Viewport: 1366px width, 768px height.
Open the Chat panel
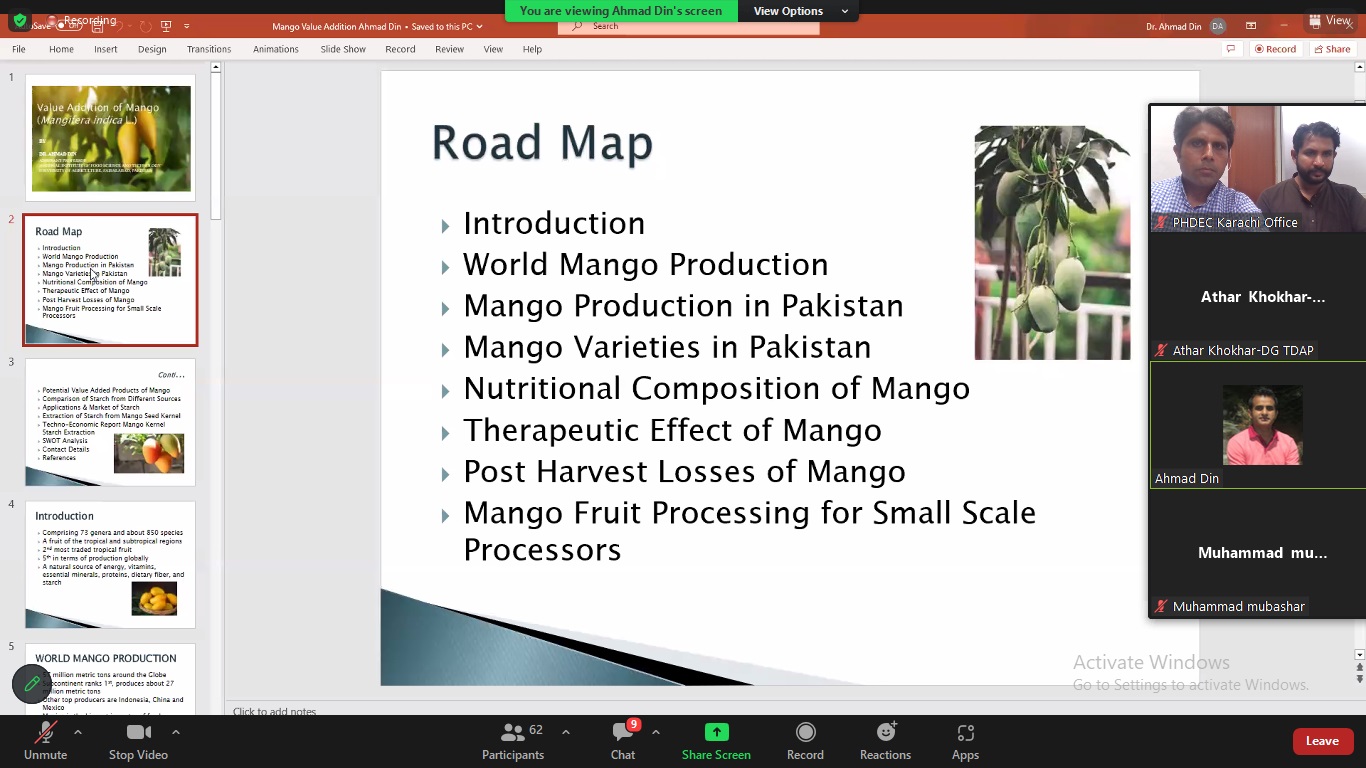pyautogui.click(x=623, y=741)
